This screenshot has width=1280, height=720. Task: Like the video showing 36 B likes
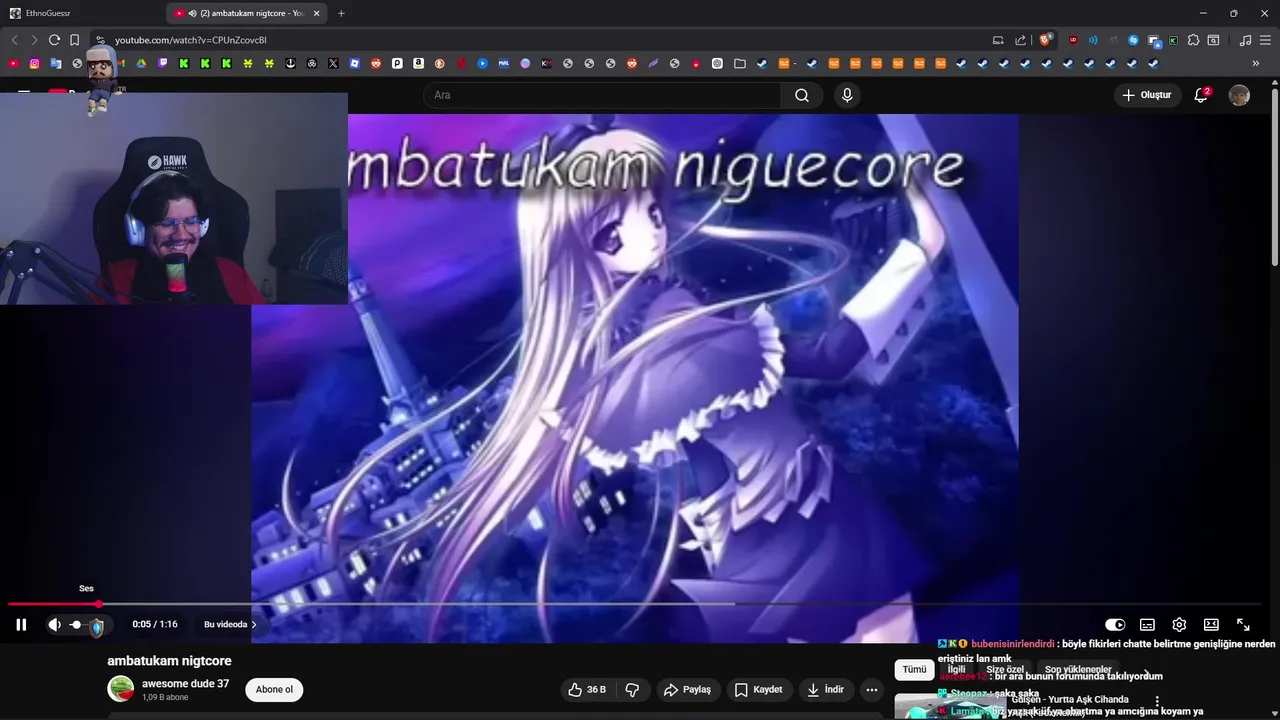(x=587, y=689)
